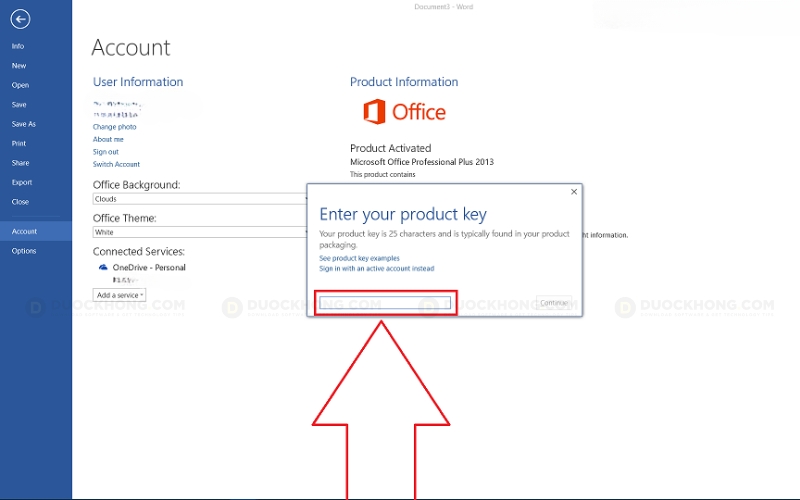Click into the product key input field
Screen dimensions: 800x500
(385, 303)
